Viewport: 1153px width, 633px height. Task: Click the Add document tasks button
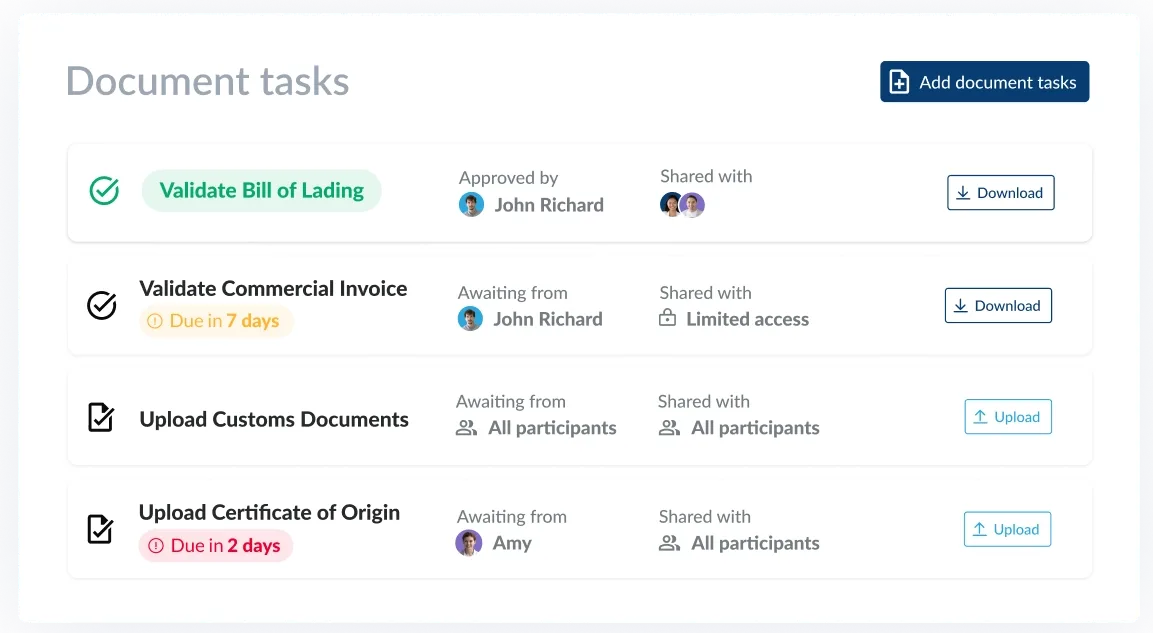pos(985,82)
